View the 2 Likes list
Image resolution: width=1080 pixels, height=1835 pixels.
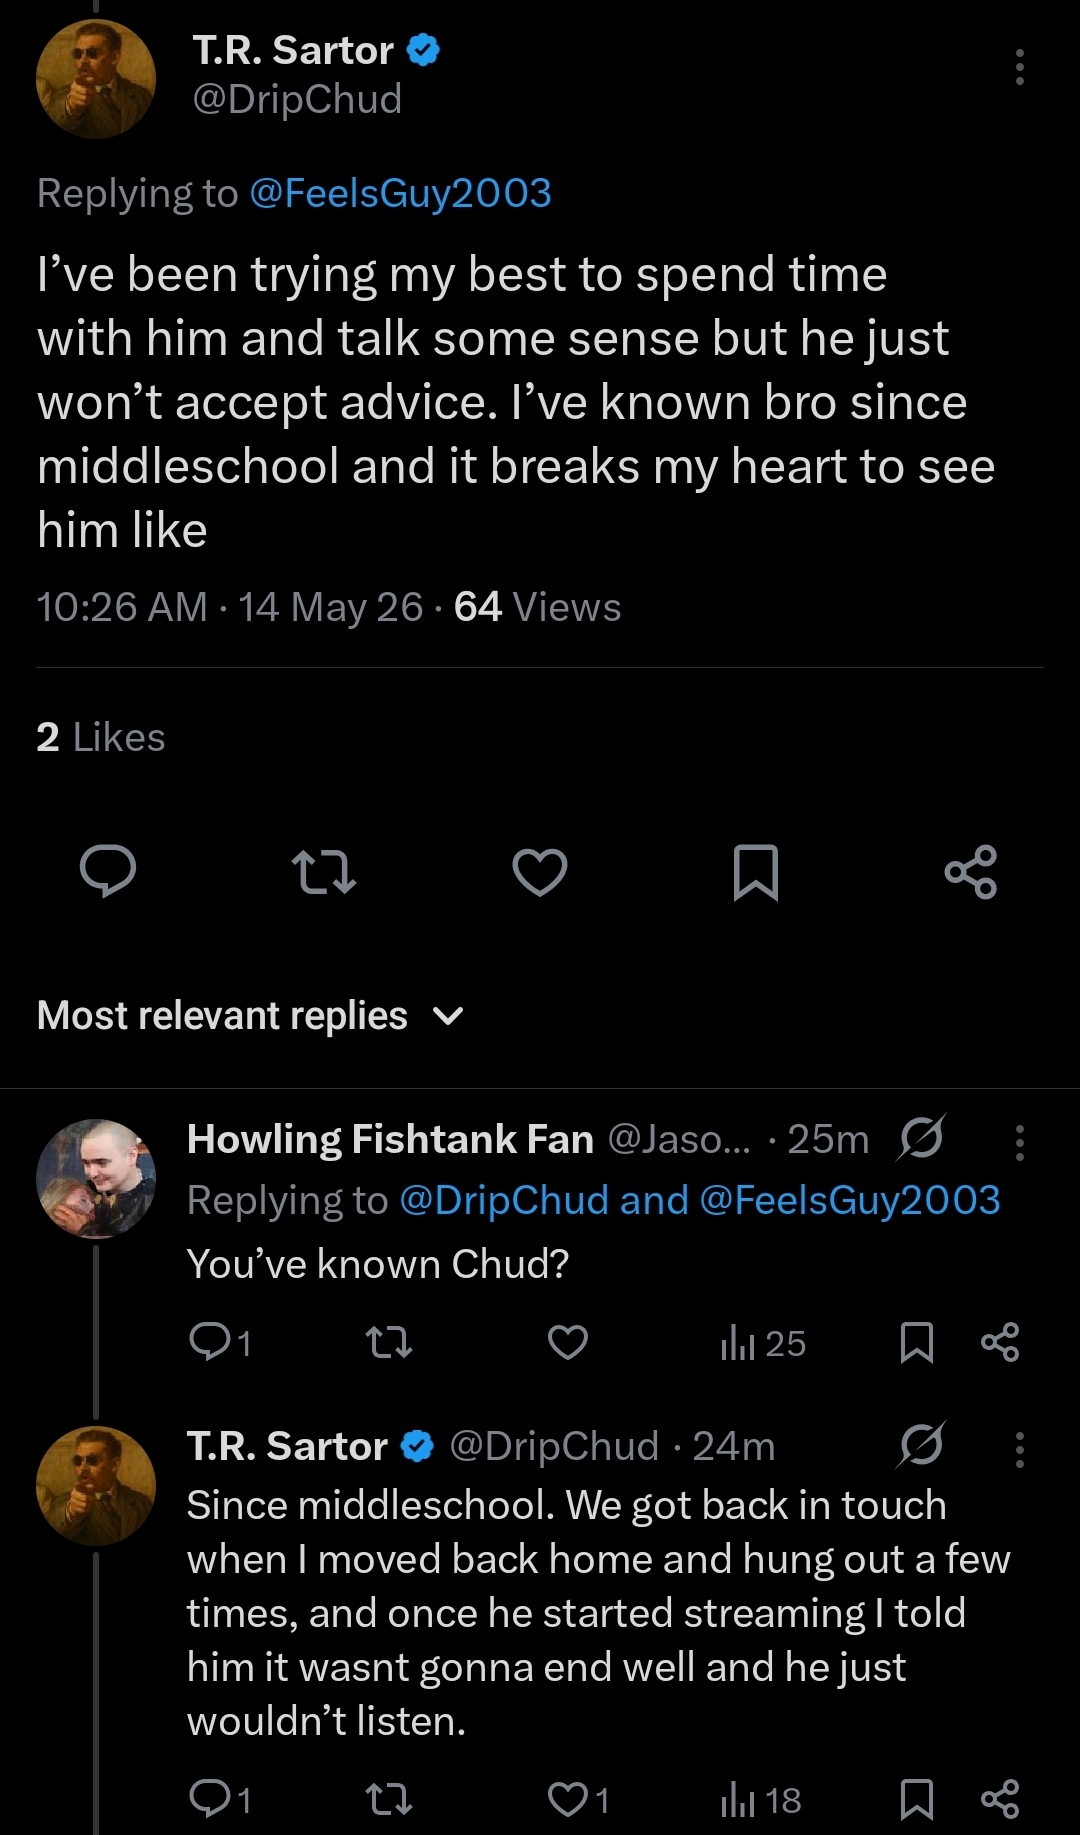click(x=101, y=737)
